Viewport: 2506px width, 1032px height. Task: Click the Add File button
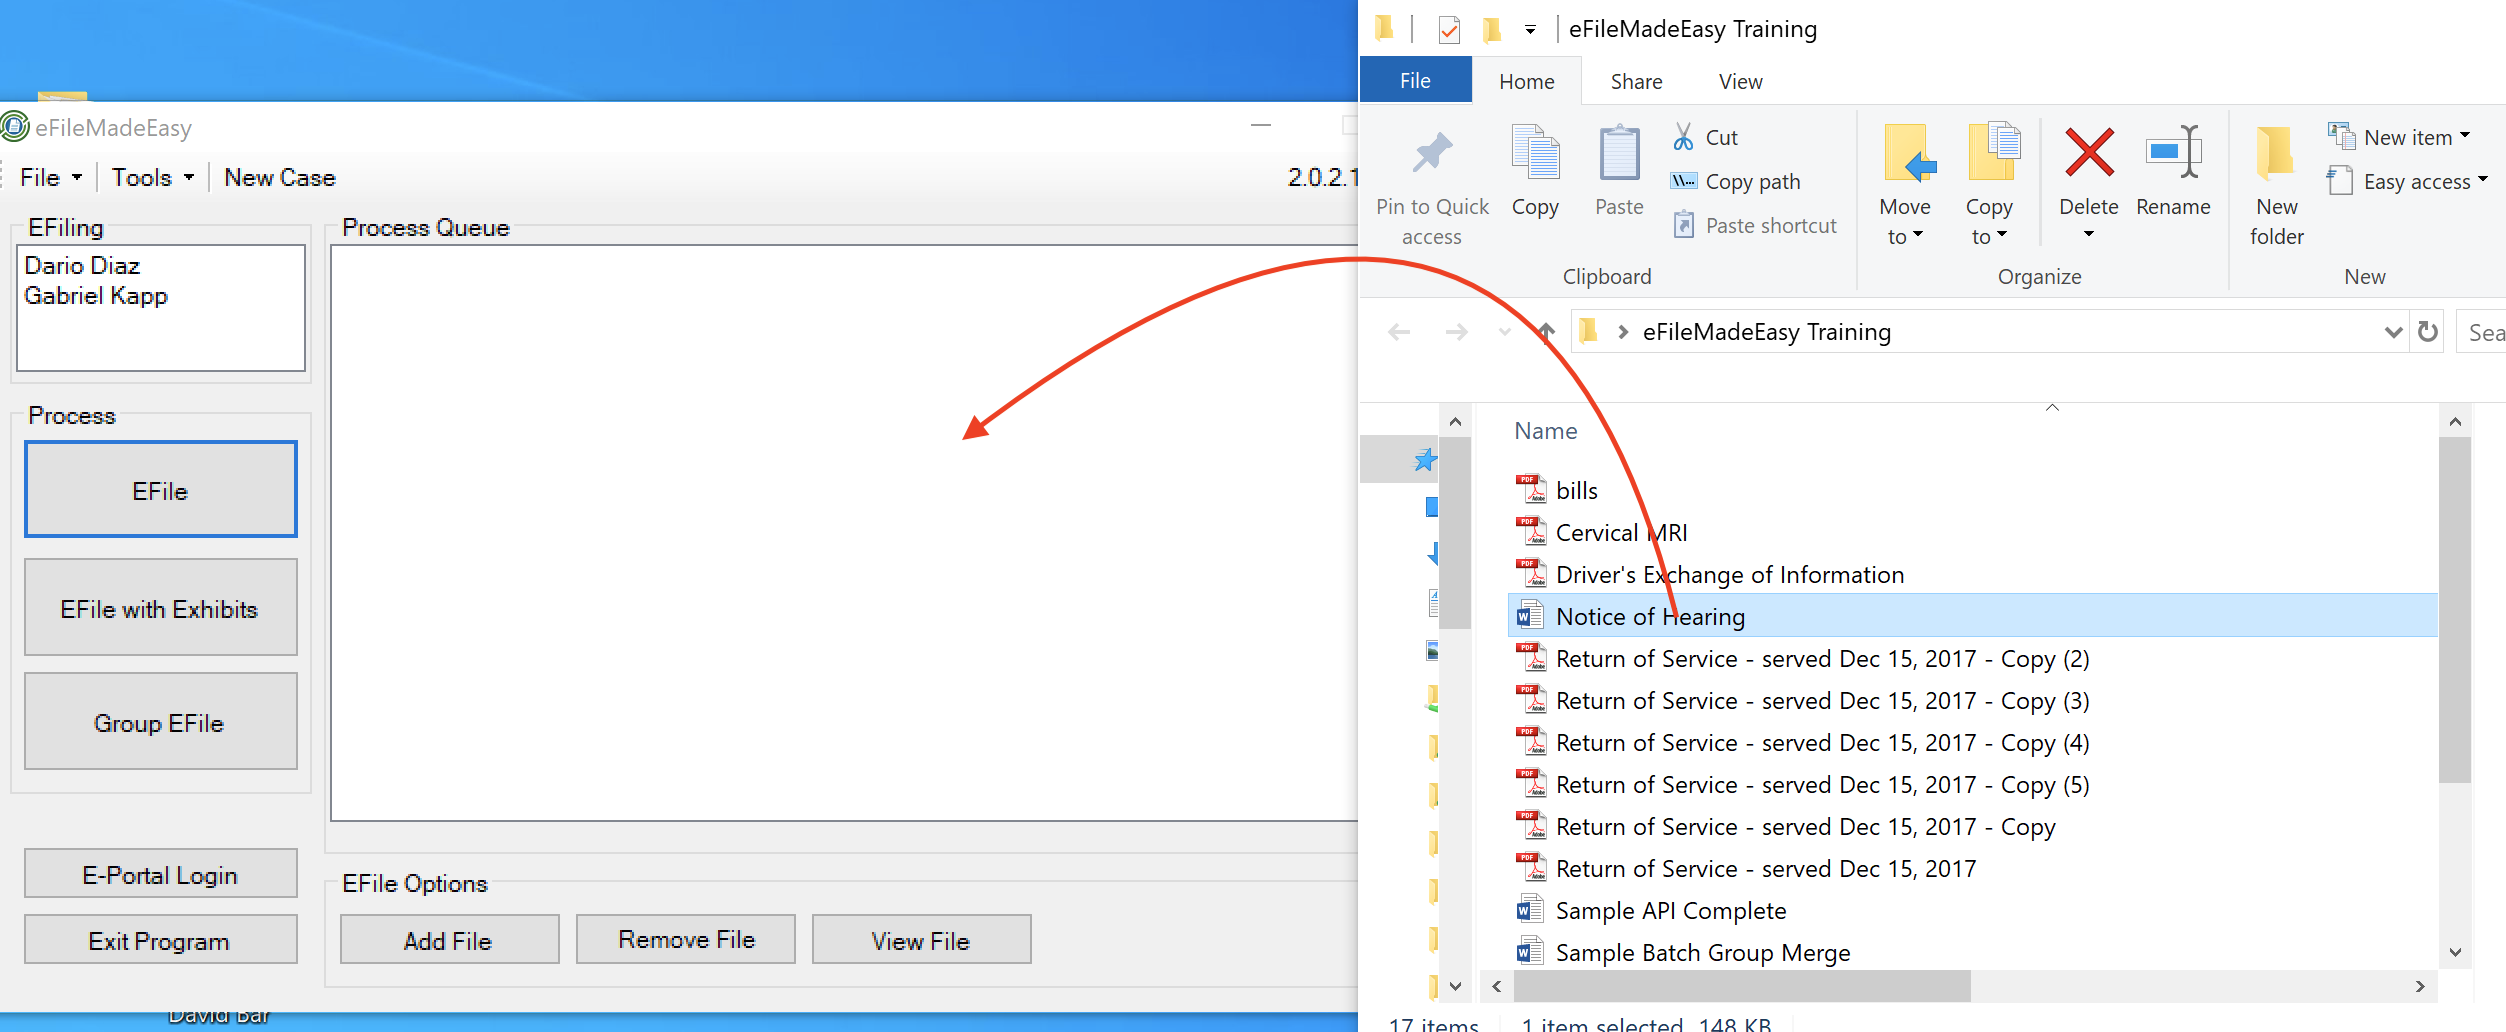tap(450, 940)
